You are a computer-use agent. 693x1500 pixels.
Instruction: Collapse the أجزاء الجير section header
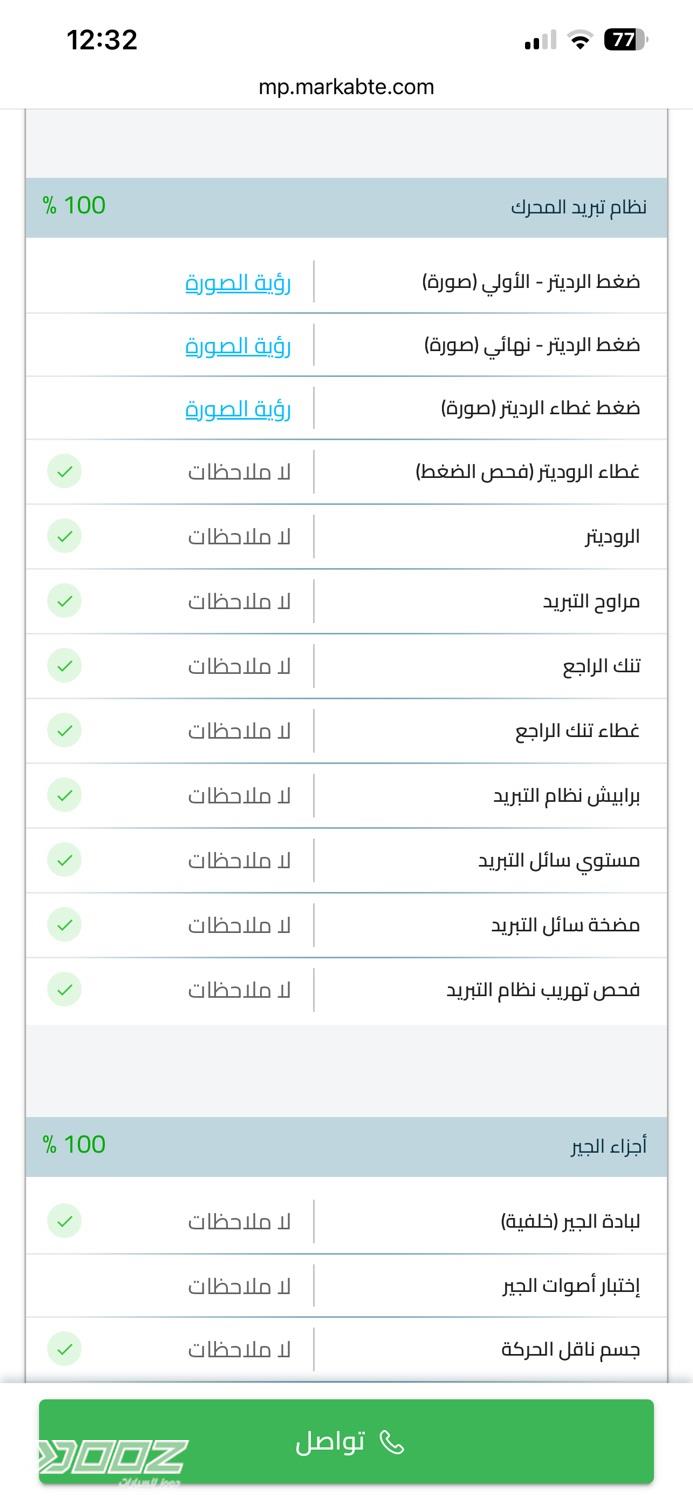346,1146
